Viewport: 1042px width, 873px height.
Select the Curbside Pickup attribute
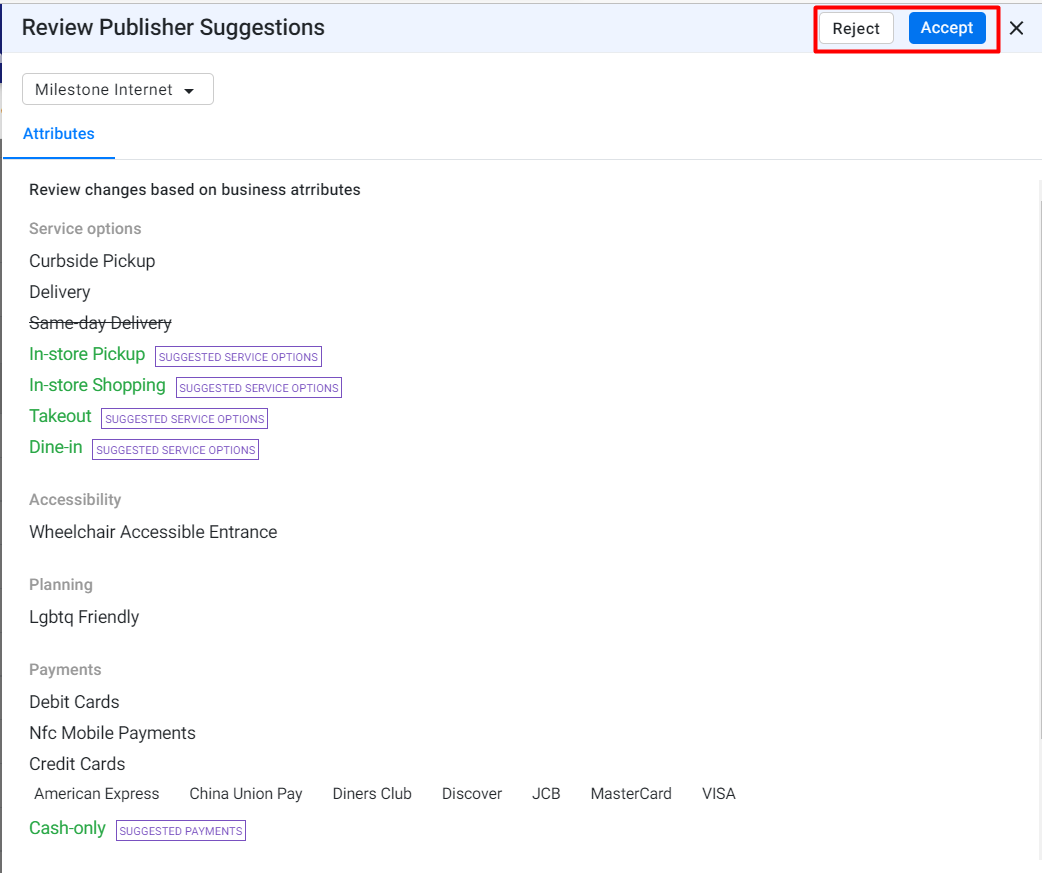coord(92,260)
